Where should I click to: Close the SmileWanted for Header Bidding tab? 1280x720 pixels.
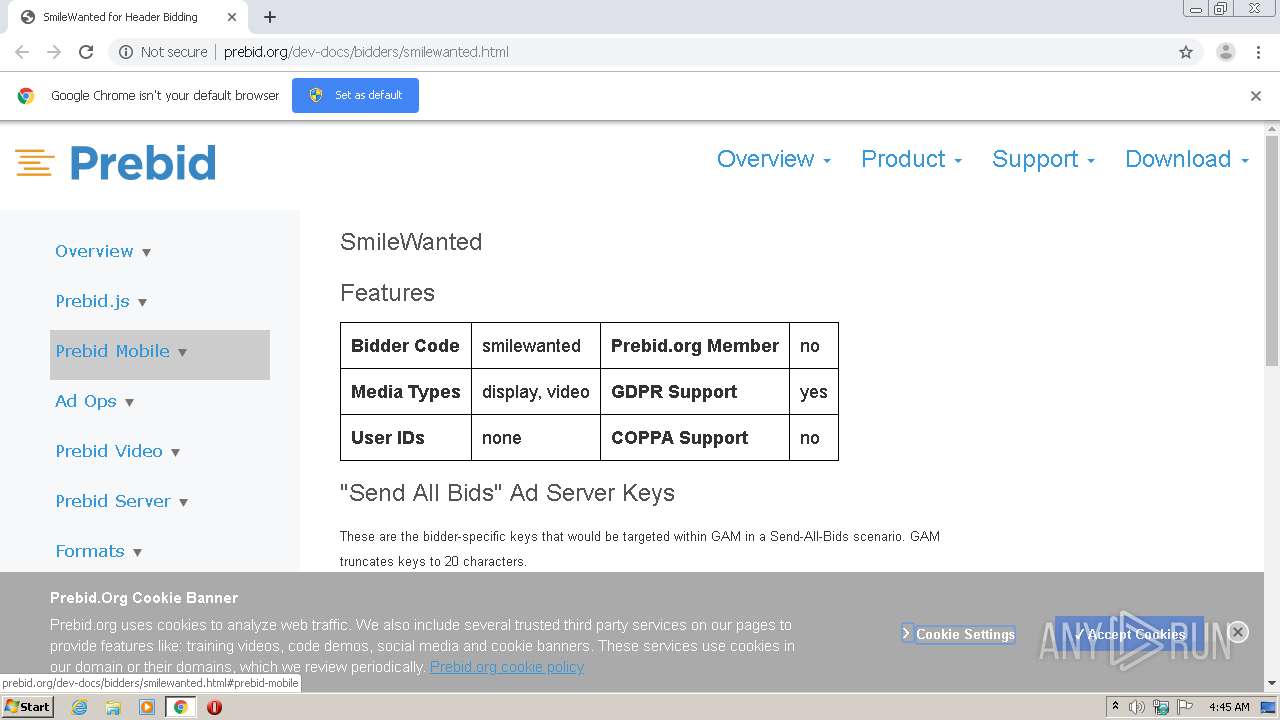[x=233, y=17]
